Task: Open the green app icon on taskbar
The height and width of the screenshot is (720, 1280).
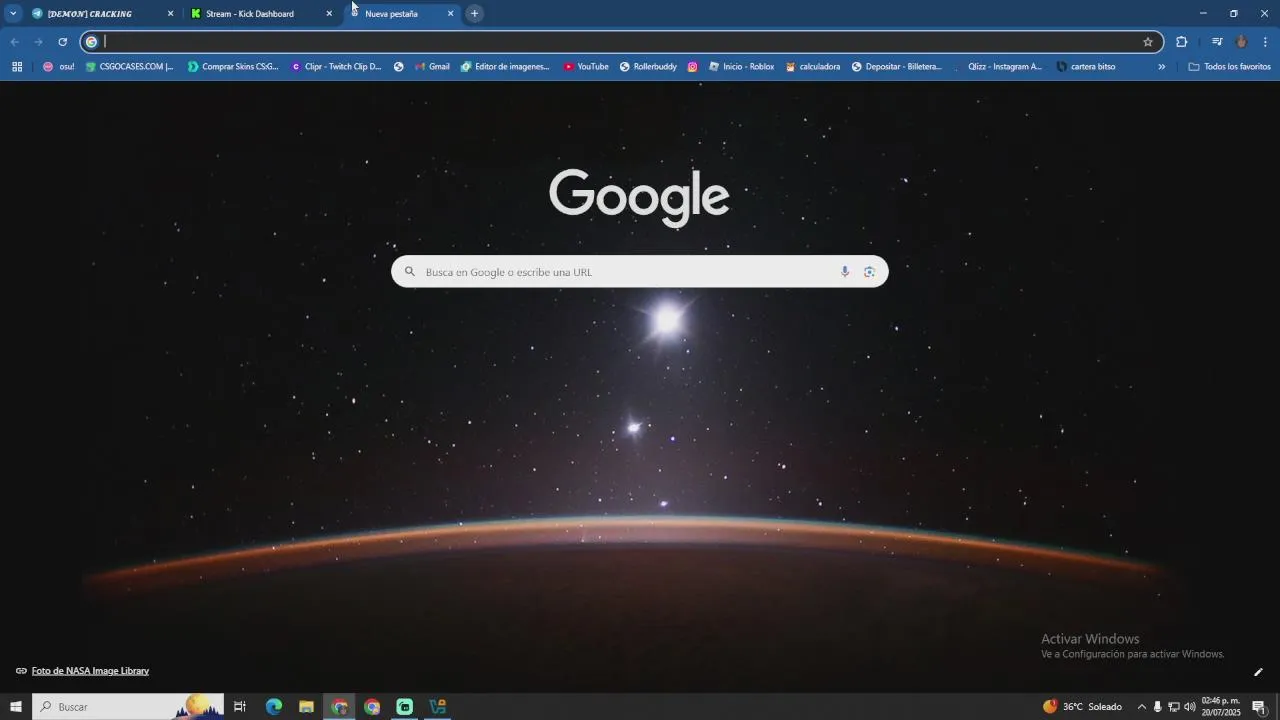Action: coord(405,707)
